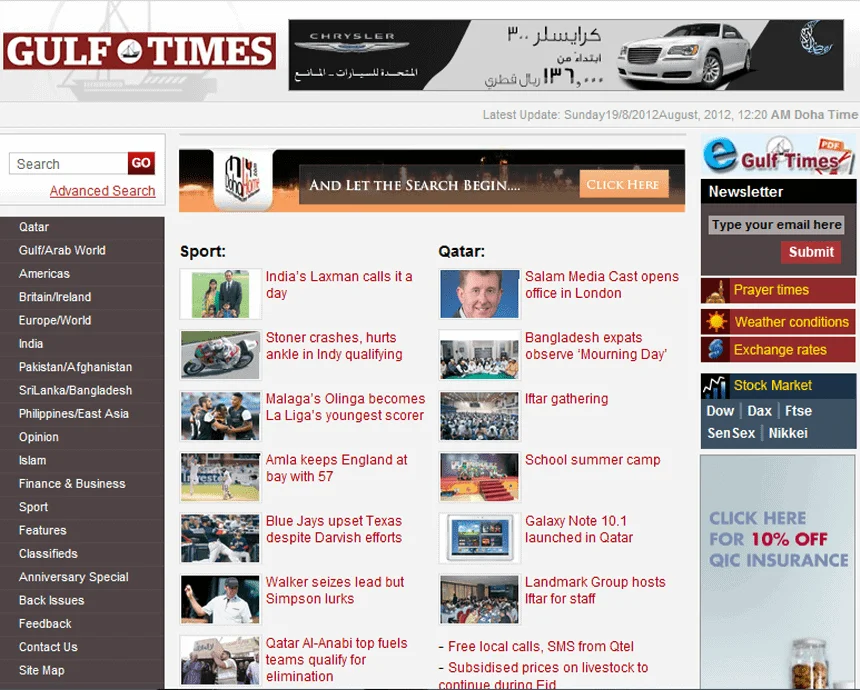This screenshot has width=860, height=690.
Task: Open Britain/Ireland news section
Action: [55, 297]
